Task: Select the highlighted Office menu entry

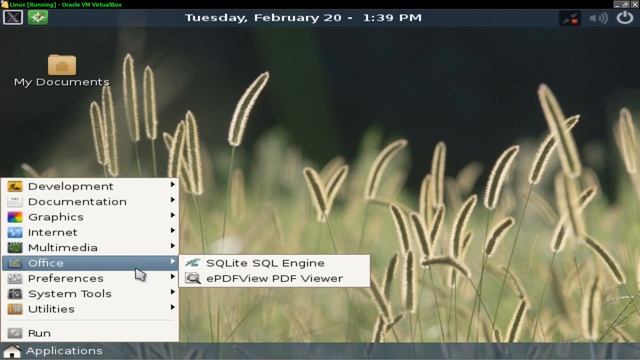Action: (x=90, y=263)
